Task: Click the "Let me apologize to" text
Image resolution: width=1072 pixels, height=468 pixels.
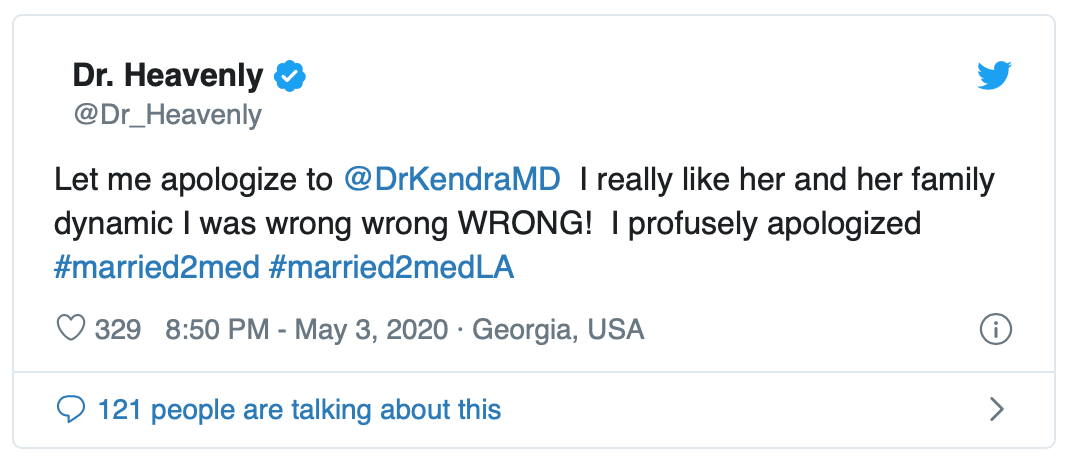Action: (194, 181)
